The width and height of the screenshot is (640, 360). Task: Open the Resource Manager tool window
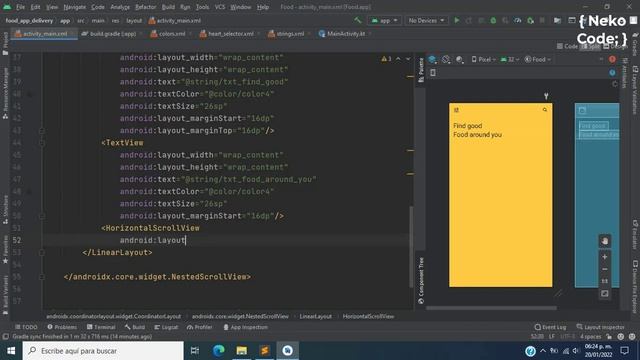(x=5, y=93)
